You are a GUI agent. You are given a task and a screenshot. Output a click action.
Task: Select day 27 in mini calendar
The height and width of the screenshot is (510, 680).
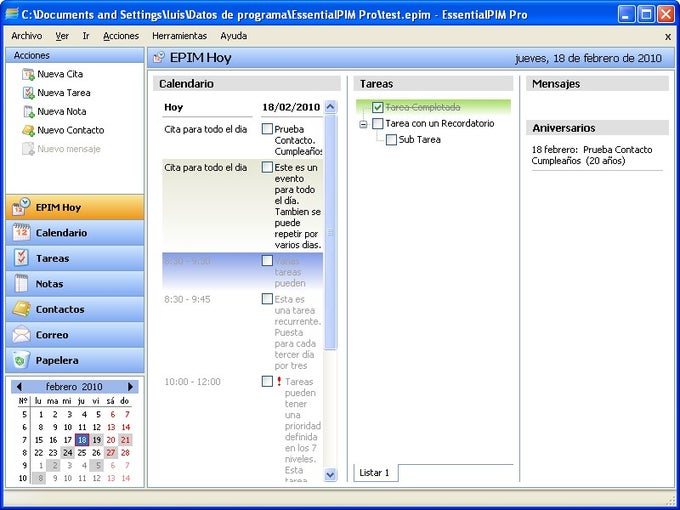click(111, 453)
